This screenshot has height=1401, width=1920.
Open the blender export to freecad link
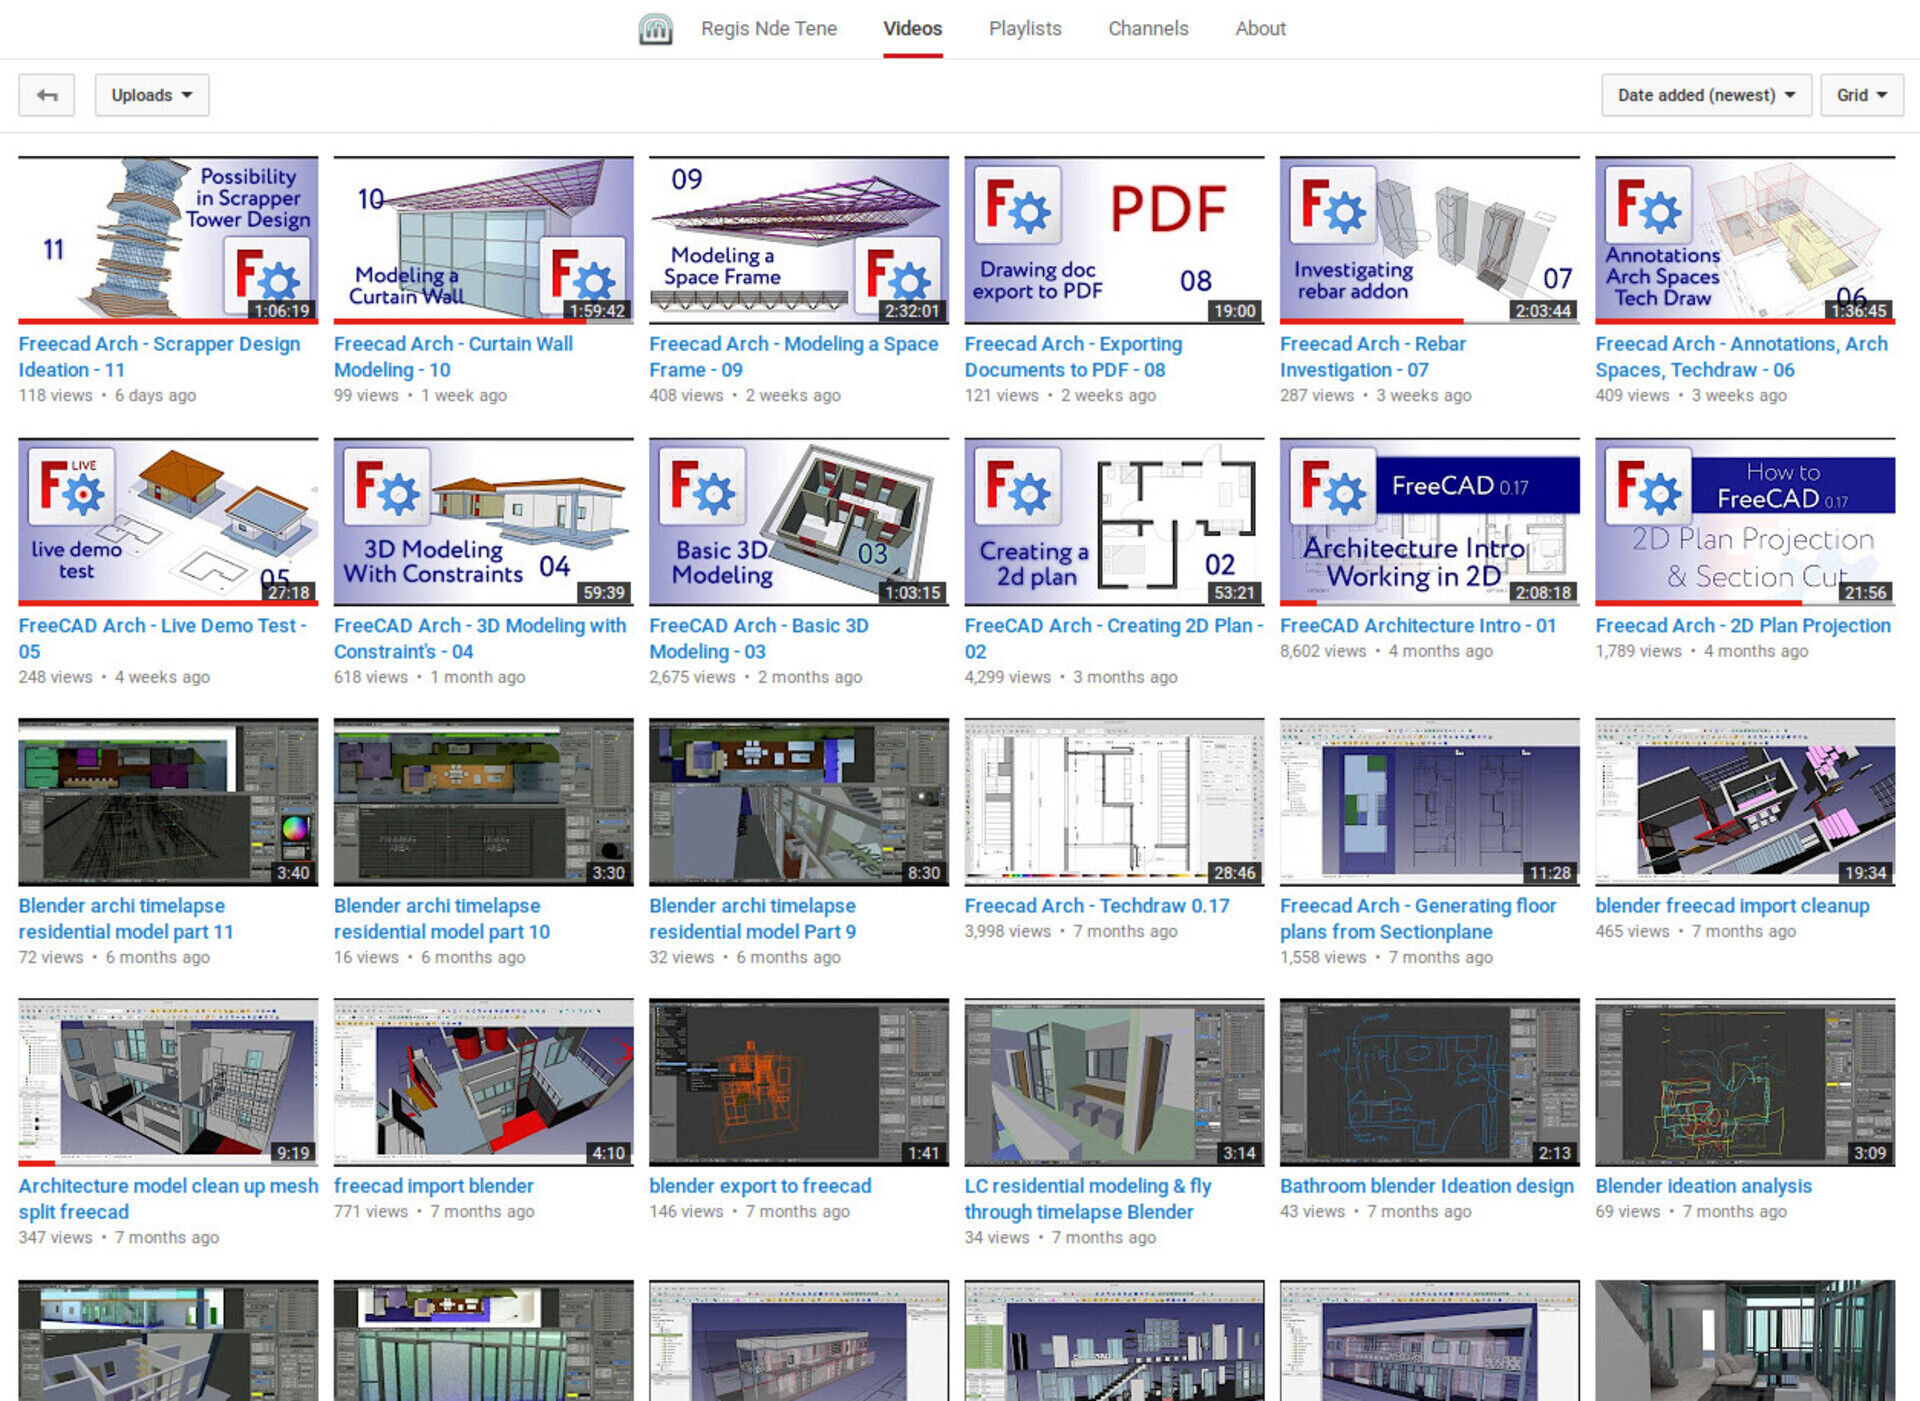click(x=759, y=1186)
